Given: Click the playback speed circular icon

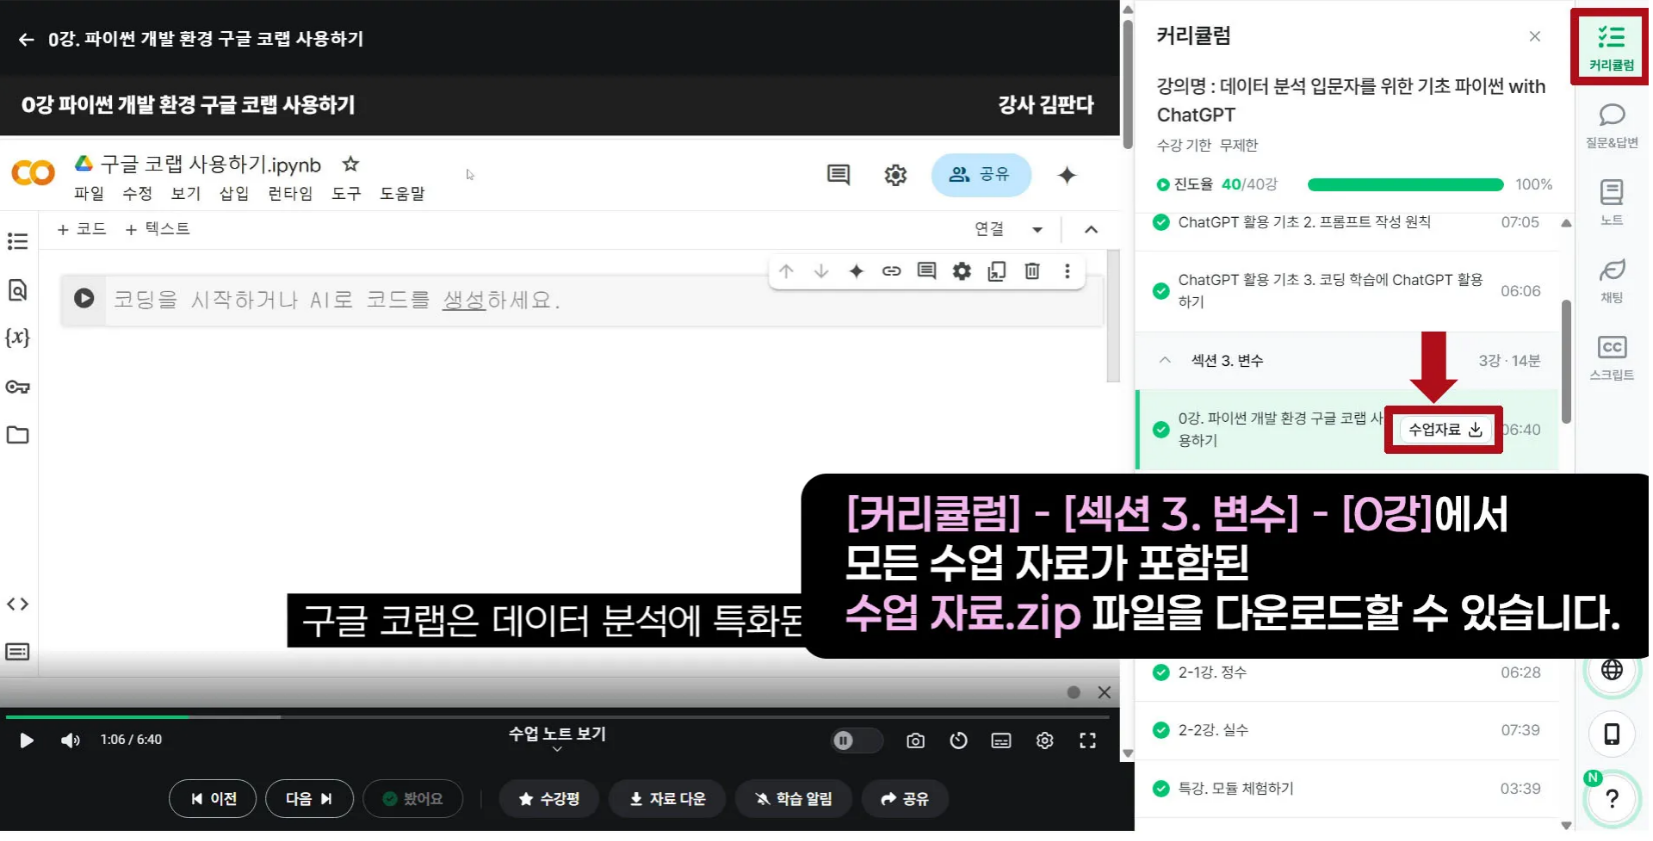Looking at the screenshot, I should [x=958, y=741].
